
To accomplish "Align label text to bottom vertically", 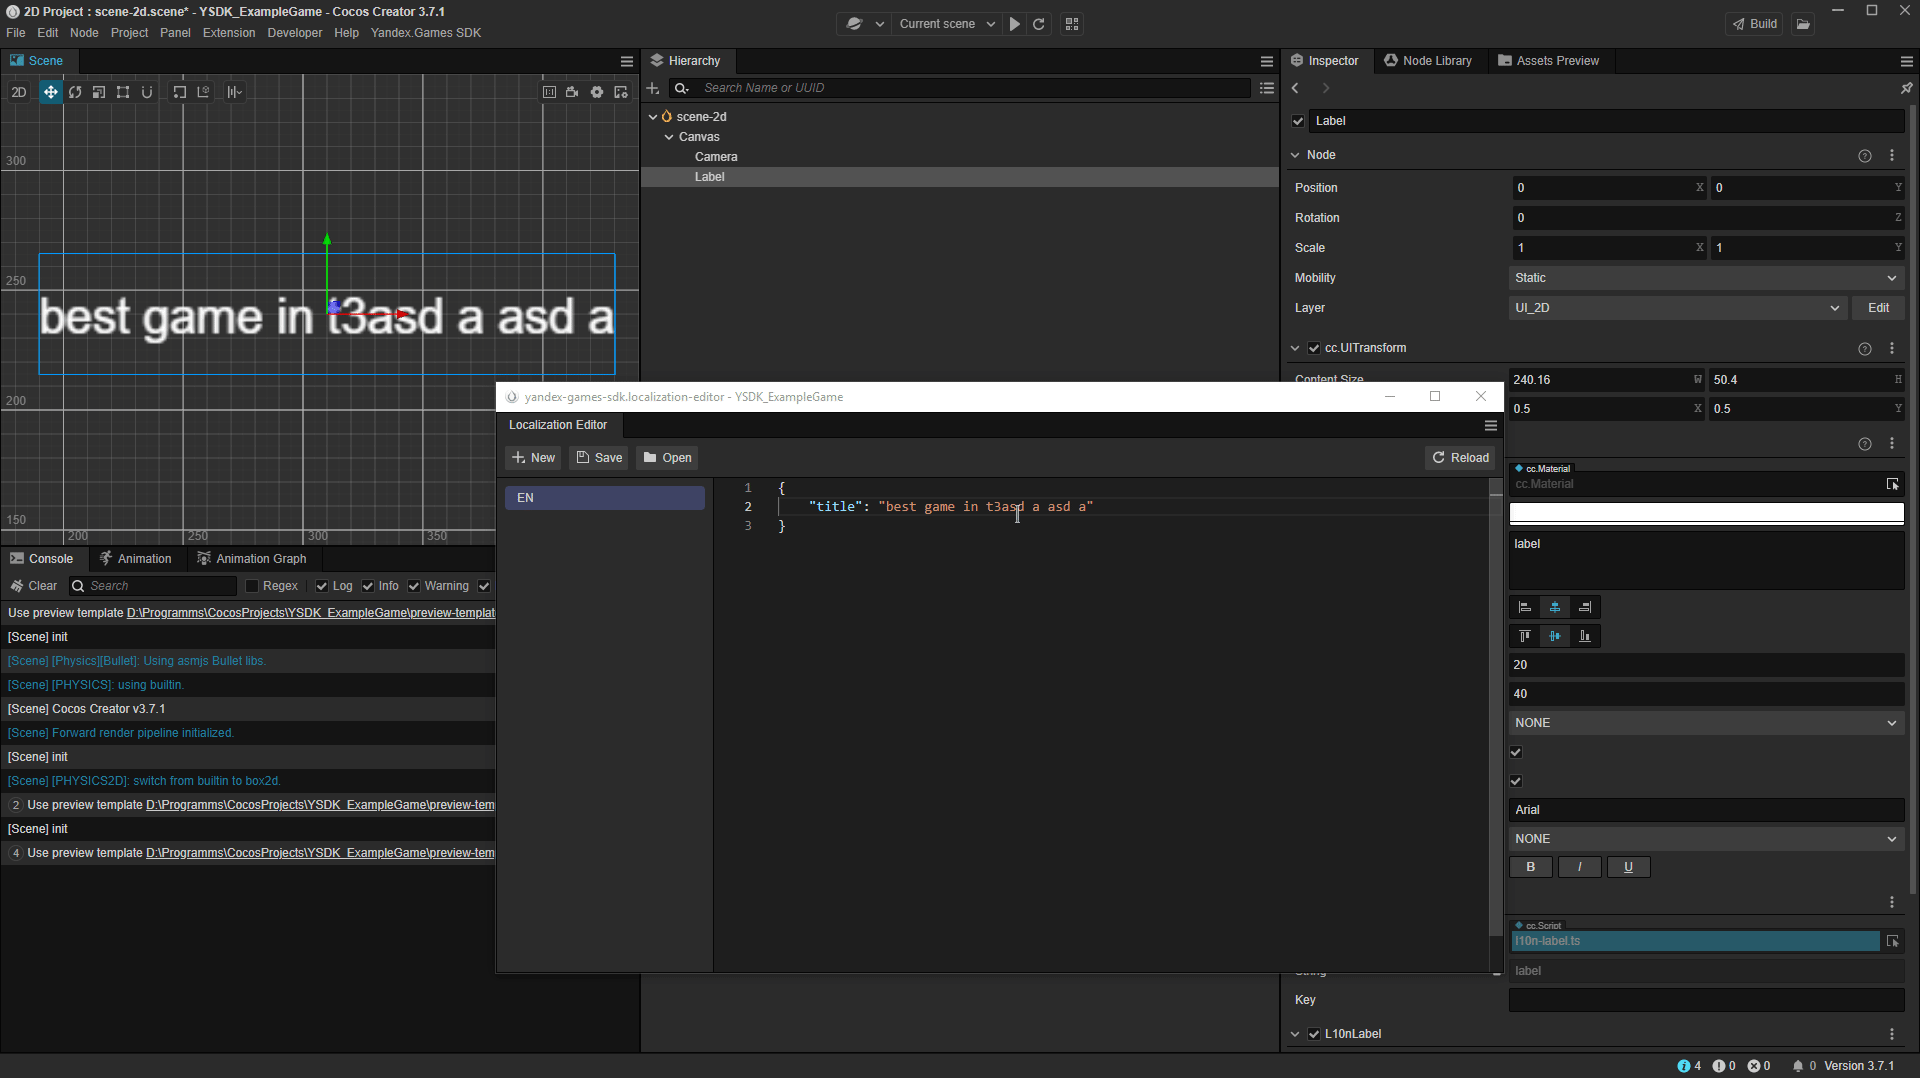I will click(1585, 636).
